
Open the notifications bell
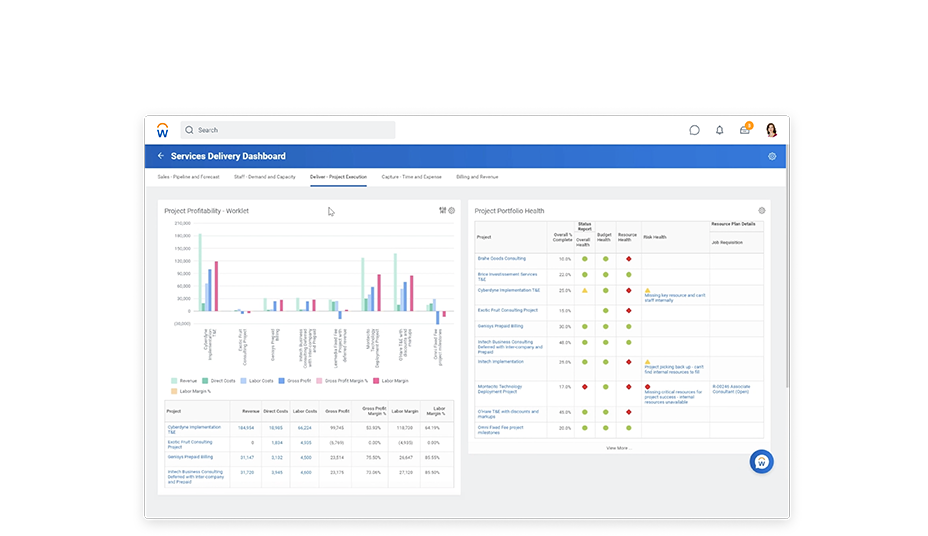[x=719, y=130]
